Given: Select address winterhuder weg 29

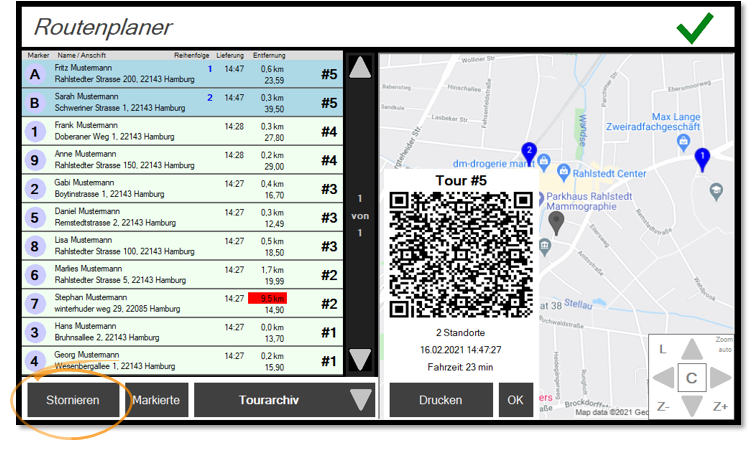Looking at the screenshot, I should point(117,309).
